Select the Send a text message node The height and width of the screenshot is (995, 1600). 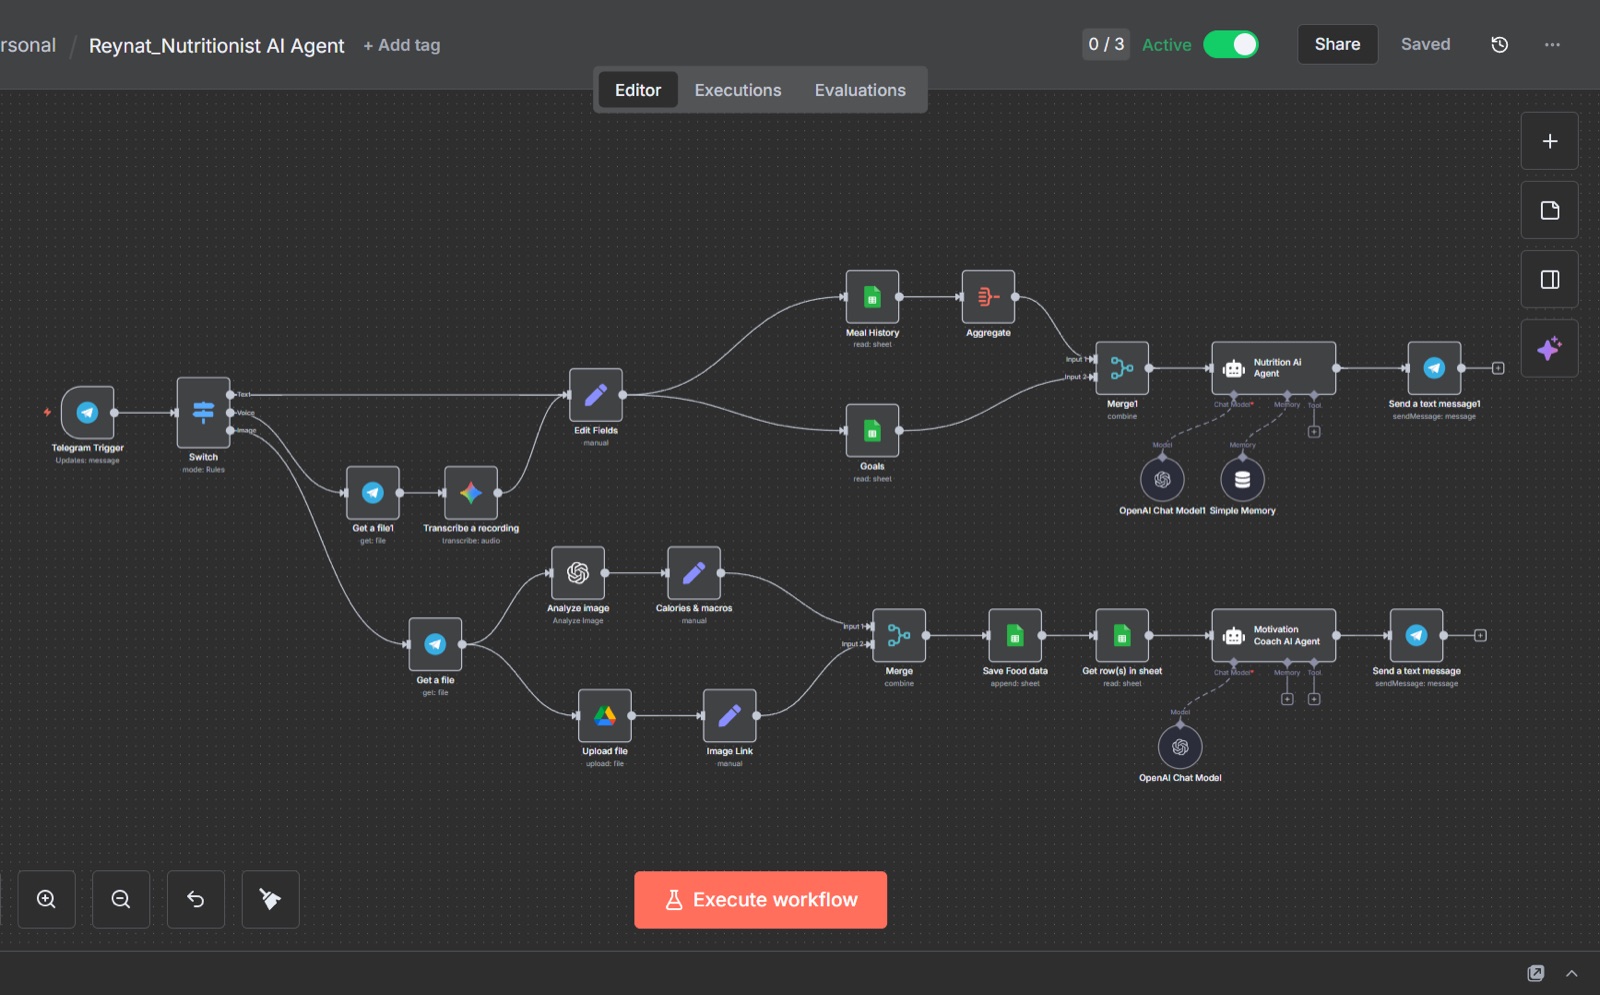tap(1416, 635)
